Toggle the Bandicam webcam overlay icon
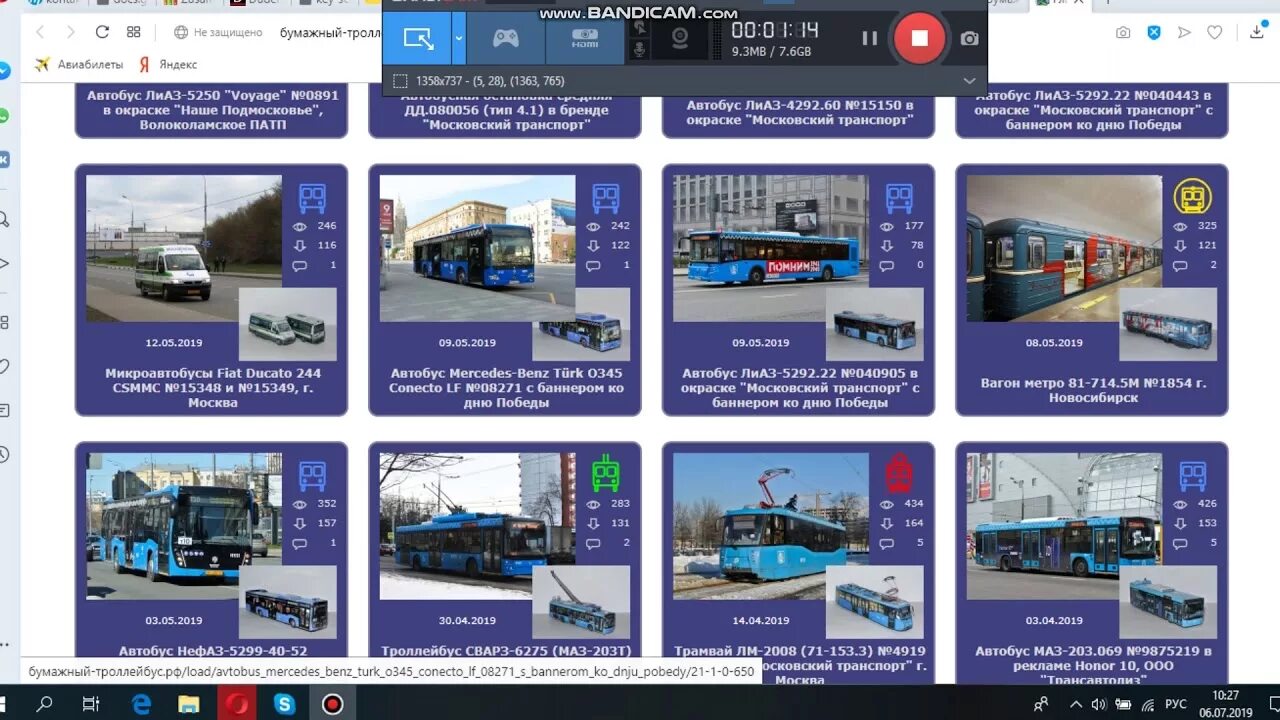The image size is (1280, 720). 680,38
